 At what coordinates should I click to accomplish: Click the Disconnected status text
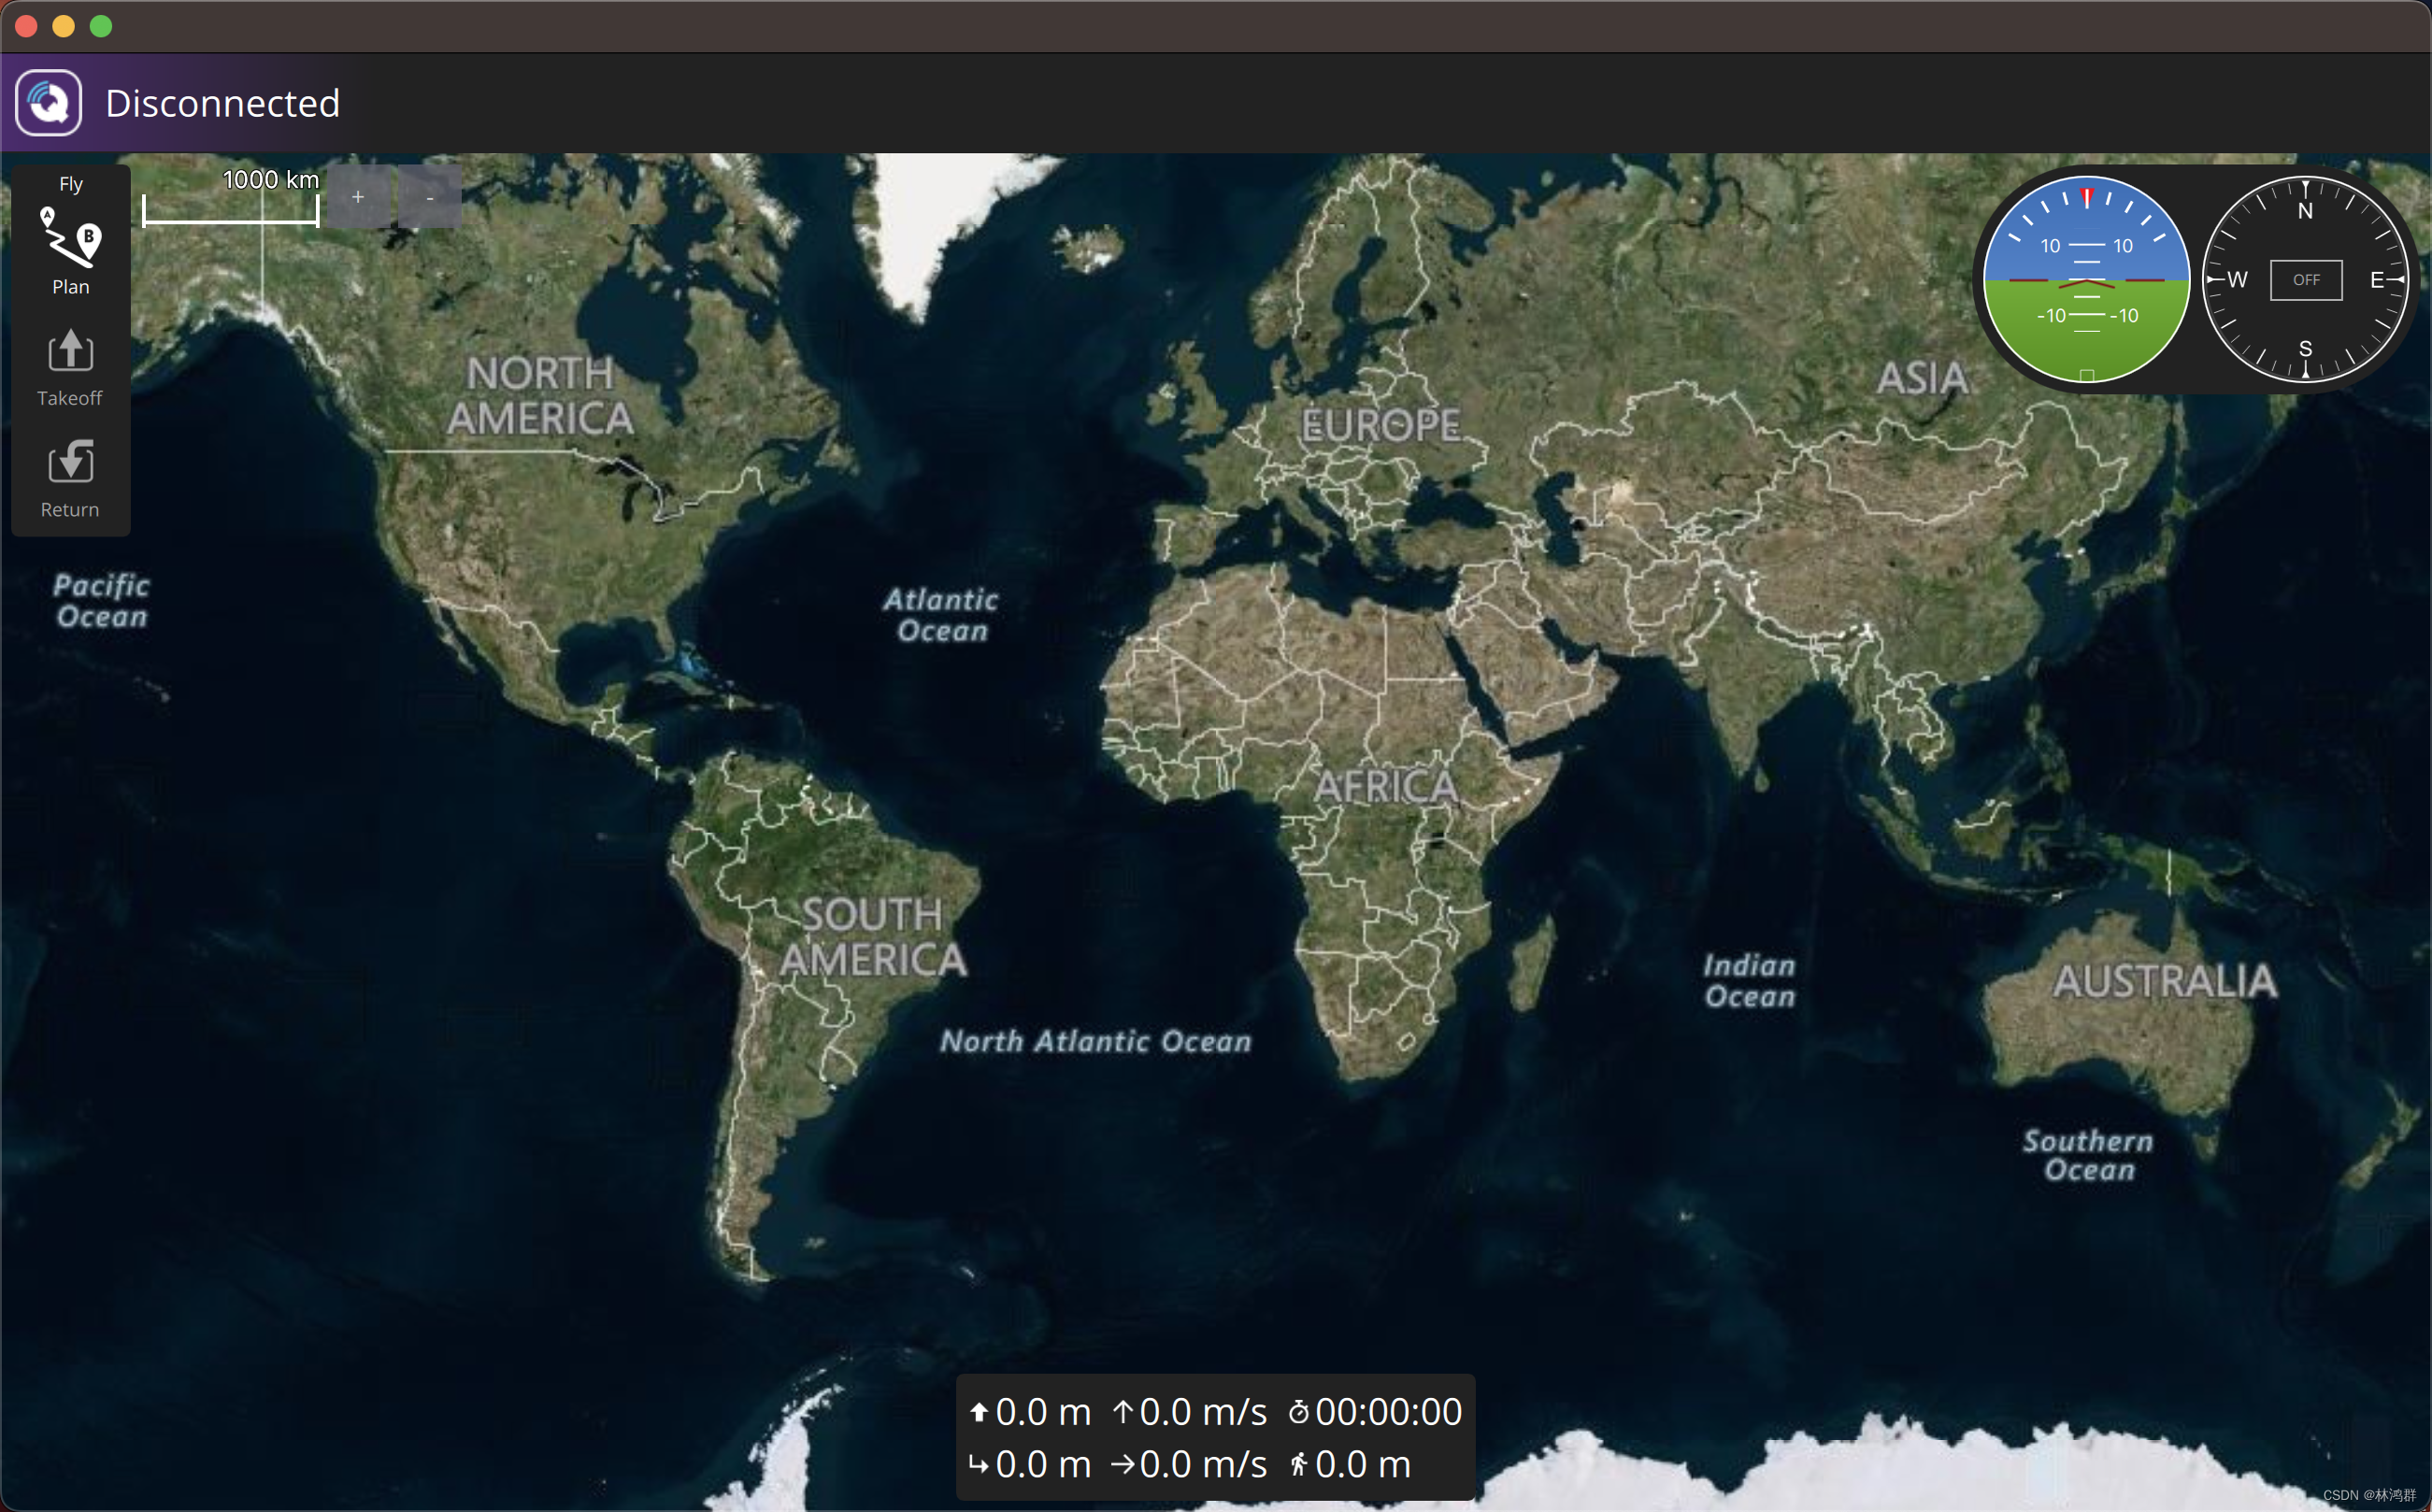tap(222, 103)
